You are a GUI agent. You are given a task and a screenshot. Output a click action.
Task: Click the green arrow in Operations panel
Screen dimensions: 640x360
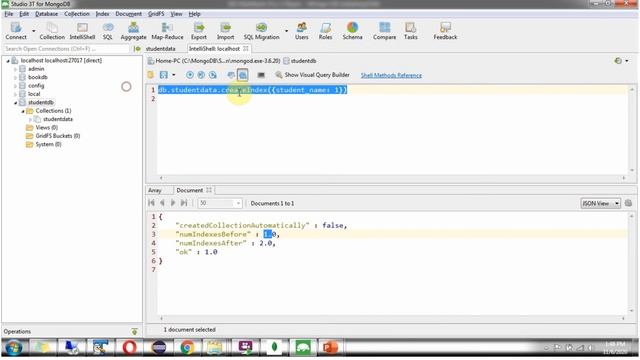click(134, 331)
